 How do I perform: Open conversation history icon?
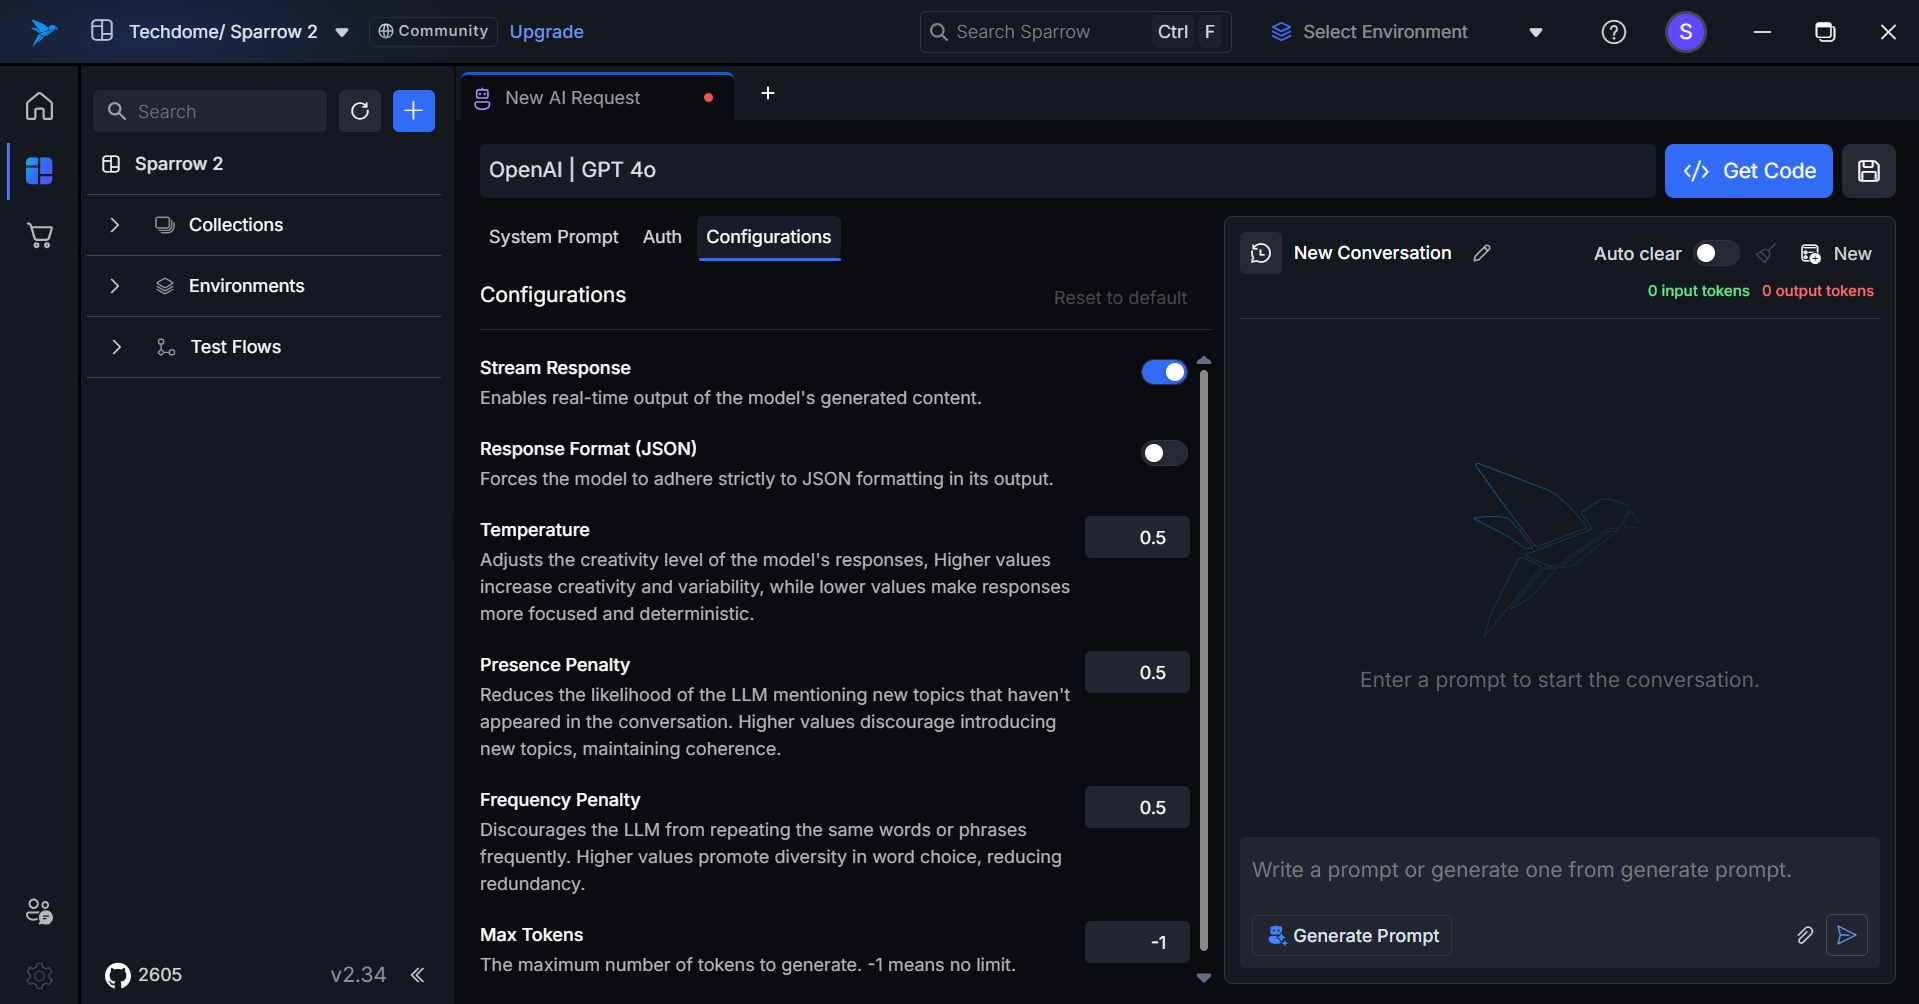pyautogui.click(x=1261, y=253)
